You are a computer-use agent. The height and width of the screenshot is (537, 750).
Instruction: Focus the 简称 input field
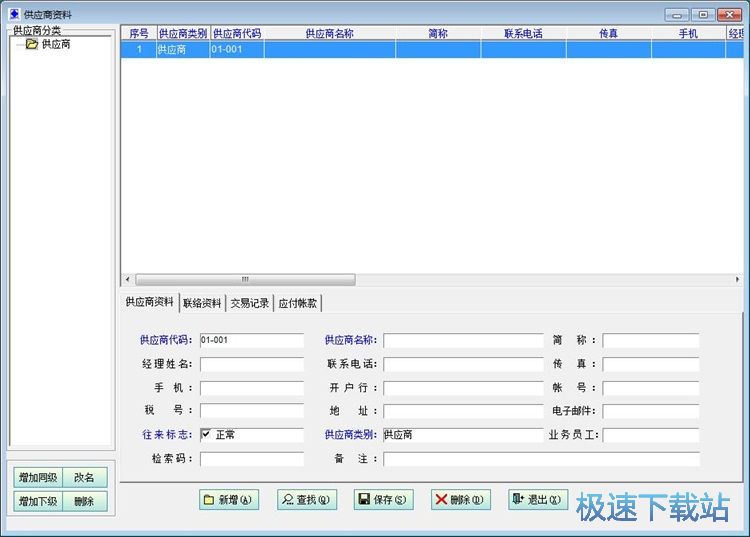tap(651, 340)
